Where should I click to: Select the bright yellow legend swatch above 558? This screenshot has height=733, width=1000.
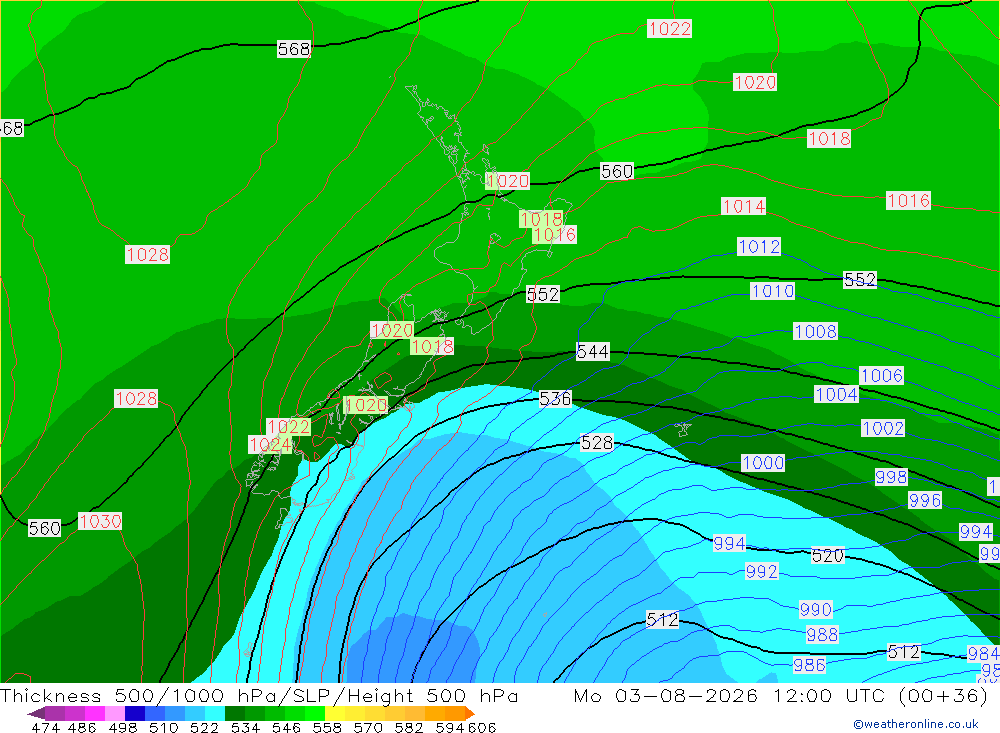(x=335, y=713)
